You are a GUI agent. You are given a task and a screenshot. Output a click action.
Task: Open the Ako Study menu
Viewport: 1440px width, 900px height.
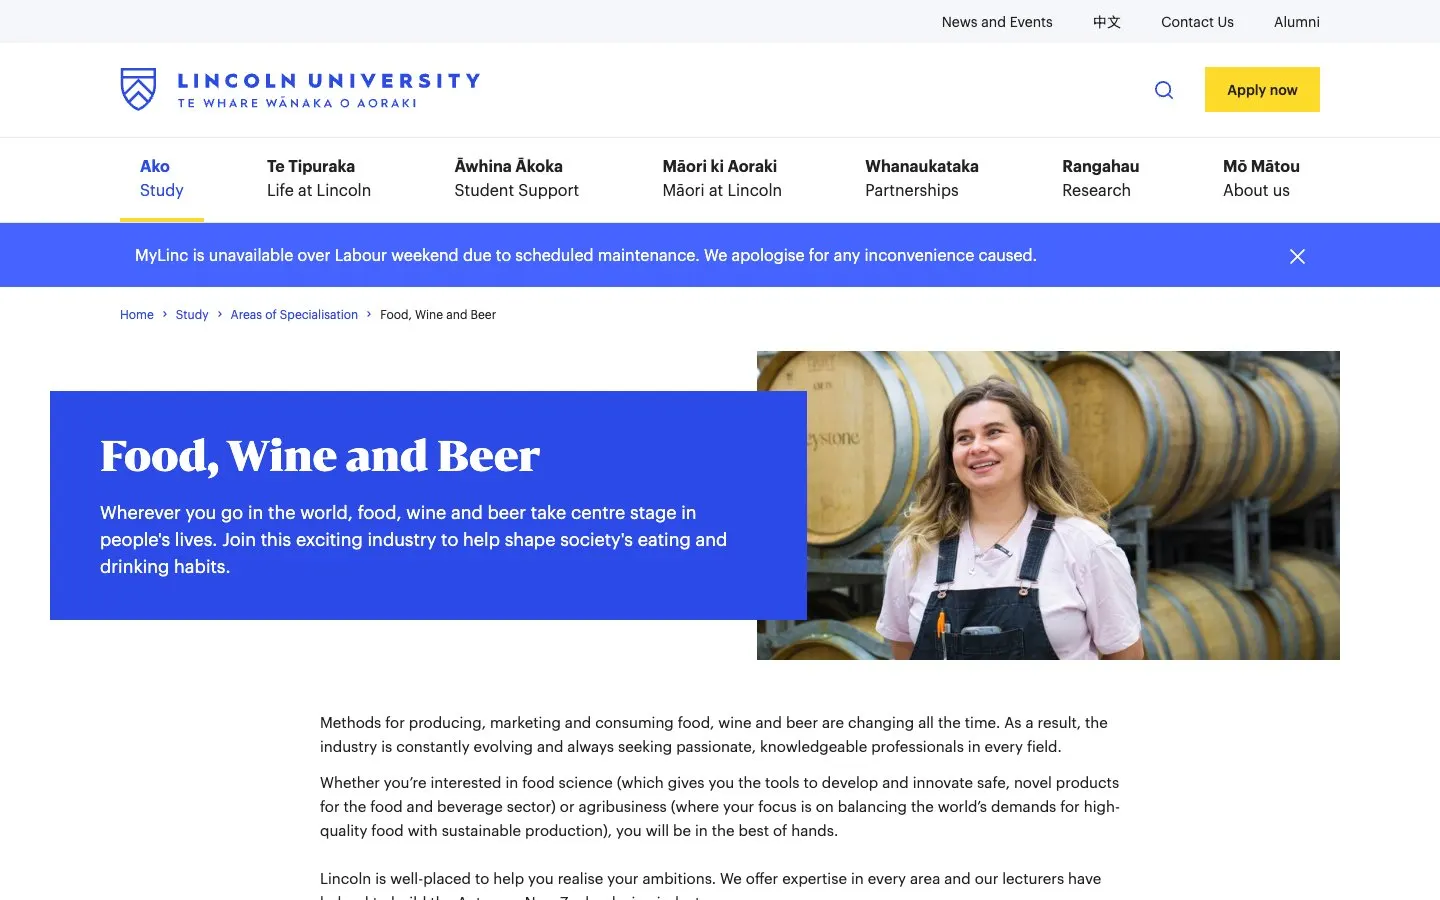(x=162, y=178)
